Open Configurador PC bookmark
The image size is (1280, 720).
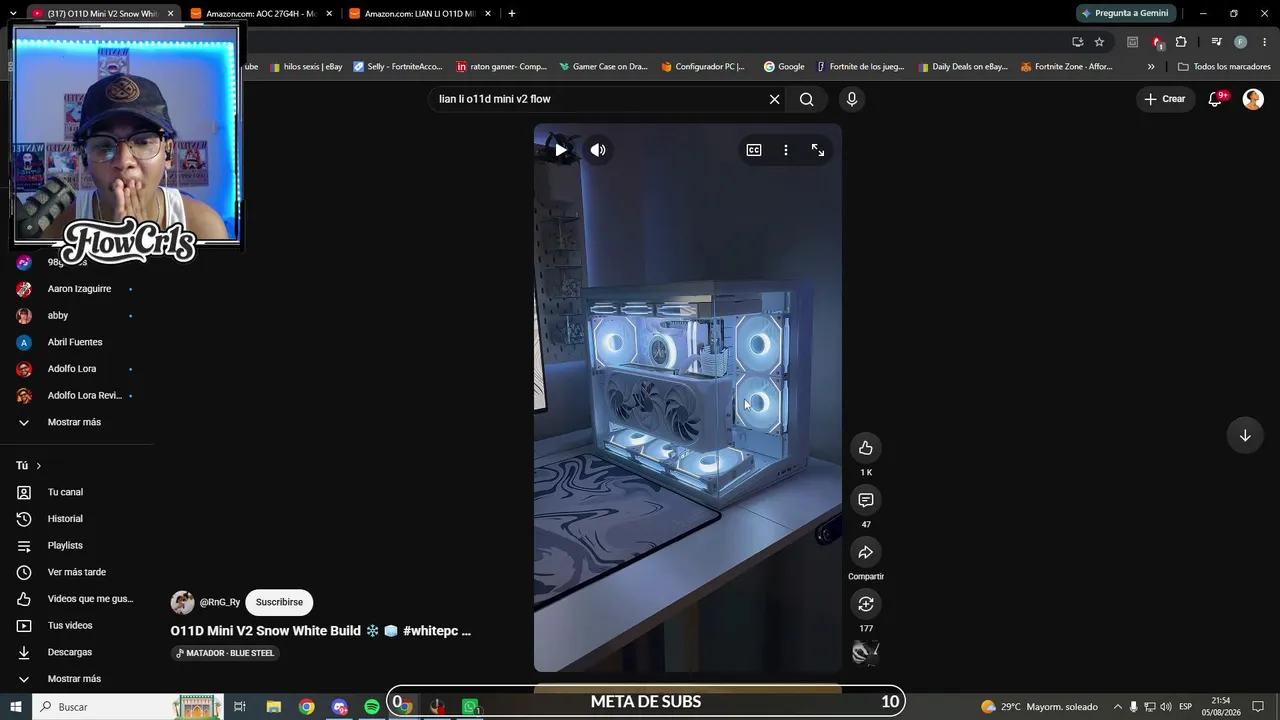(x=703, y=67)
